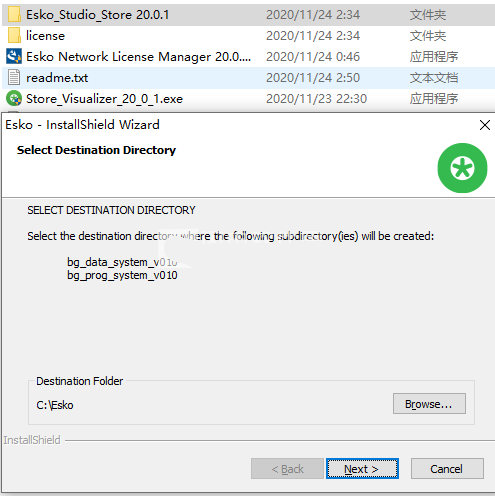495x496 pixels.
Task: Select the Esko_Studio_Store 20.0.1 folder icon
Action: [14, 15]
